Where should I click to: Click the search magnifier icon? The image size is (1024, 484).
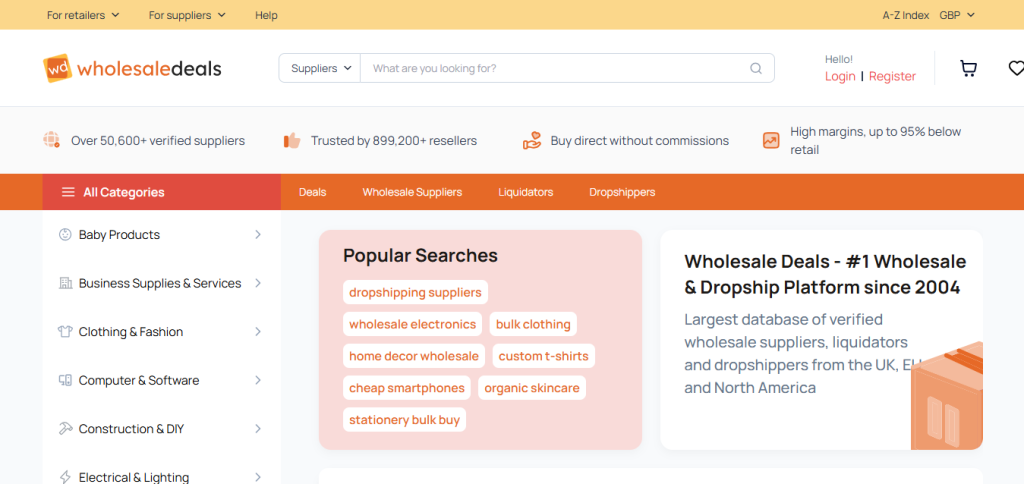click(756, 68)
